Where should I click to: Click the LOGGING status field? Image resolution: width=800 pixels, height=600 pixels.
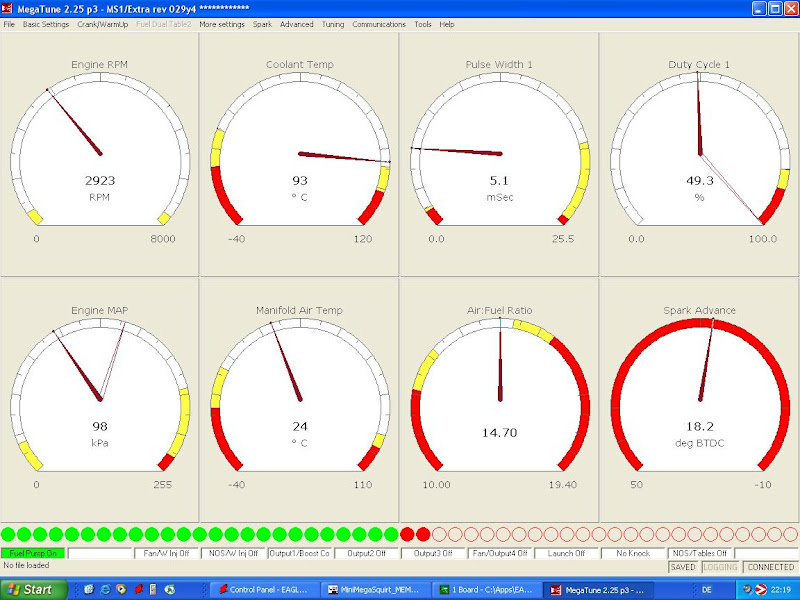click(720, 567)
